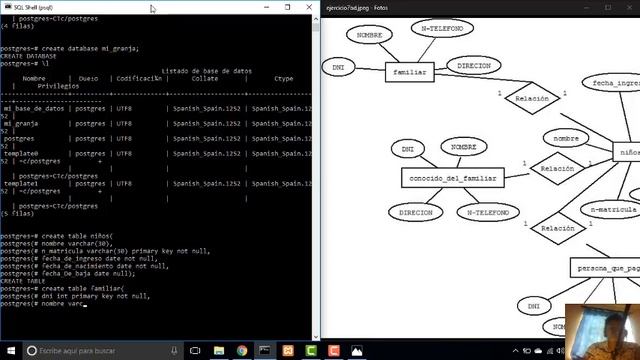This screenshot has height=360, width=640.
Task: Click the 'mi_base_de_datos' row in listing
Action: (156, 109)
